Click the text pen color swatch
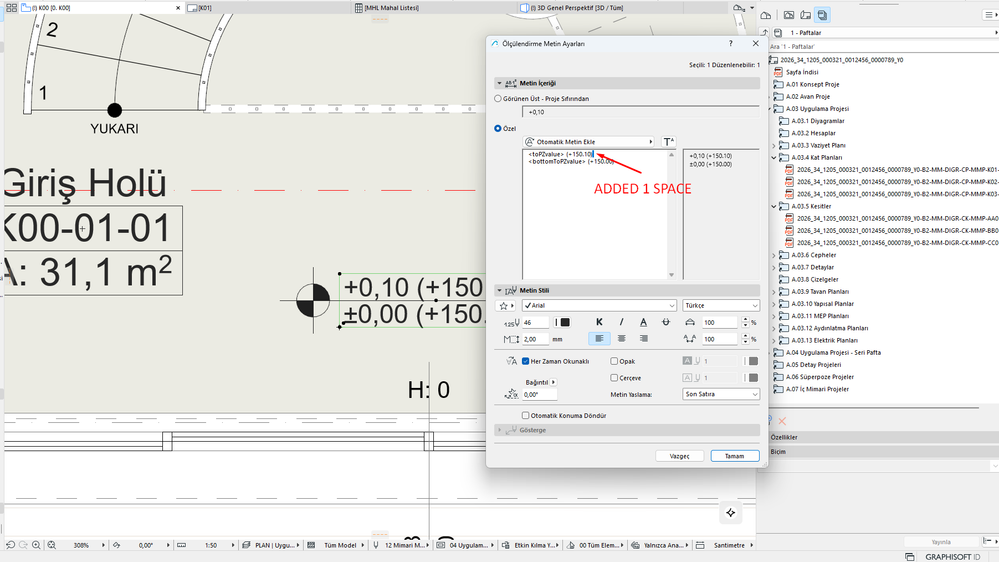 point(565,322)
